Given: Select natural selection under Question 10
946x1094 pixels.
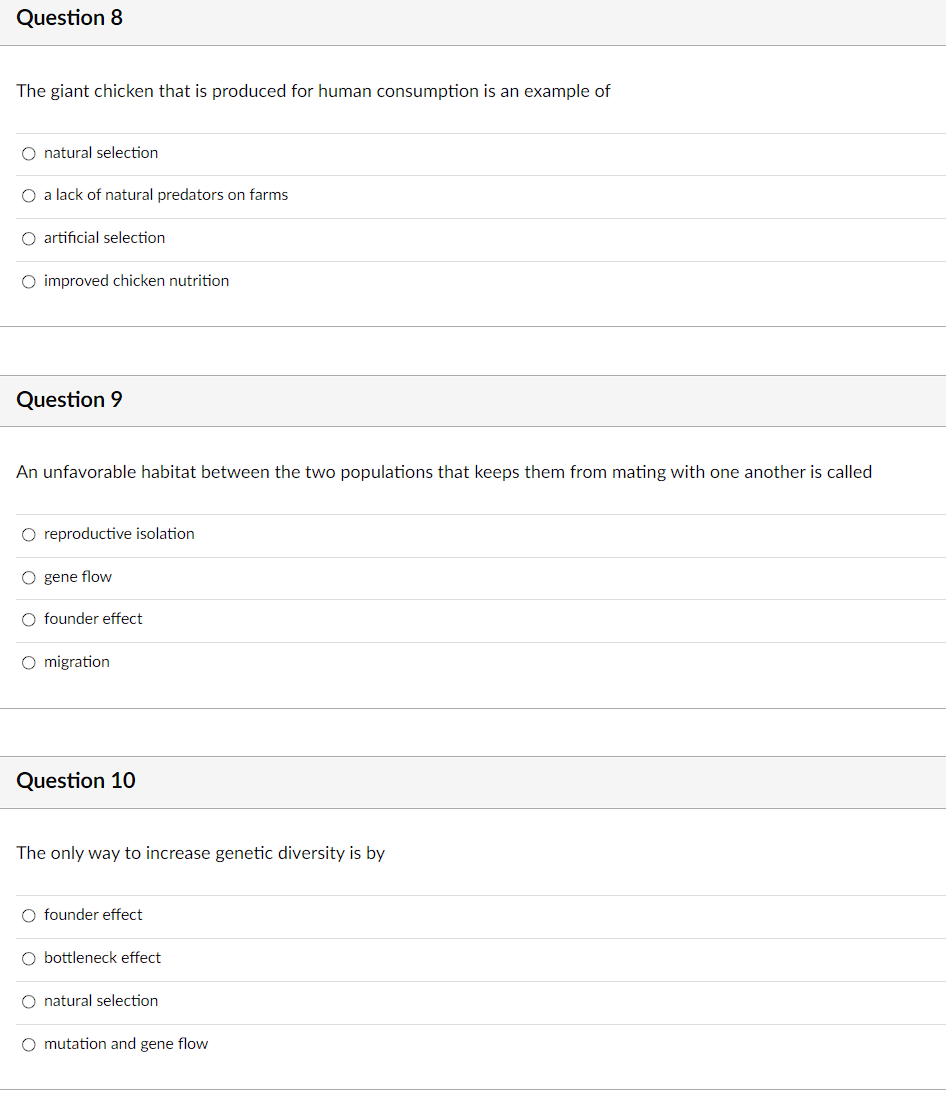Looking at the screenshot, I should point(28,1001).
